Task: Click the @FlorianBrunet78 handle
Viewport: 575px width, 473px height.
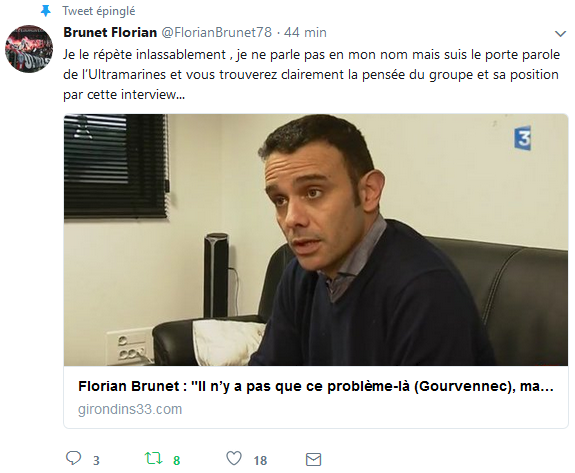Action: tap(217, 32)
